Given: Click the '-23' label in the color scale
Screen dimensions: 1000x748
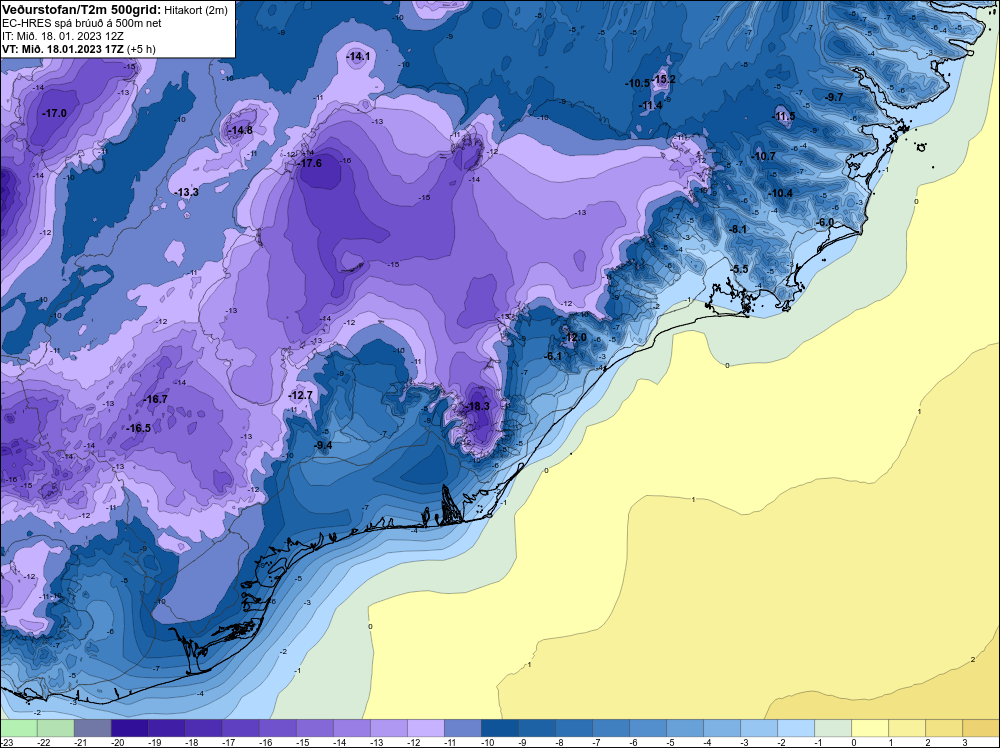Looking at the screenshot, I should pyautogui.click(x=8, y=742).
